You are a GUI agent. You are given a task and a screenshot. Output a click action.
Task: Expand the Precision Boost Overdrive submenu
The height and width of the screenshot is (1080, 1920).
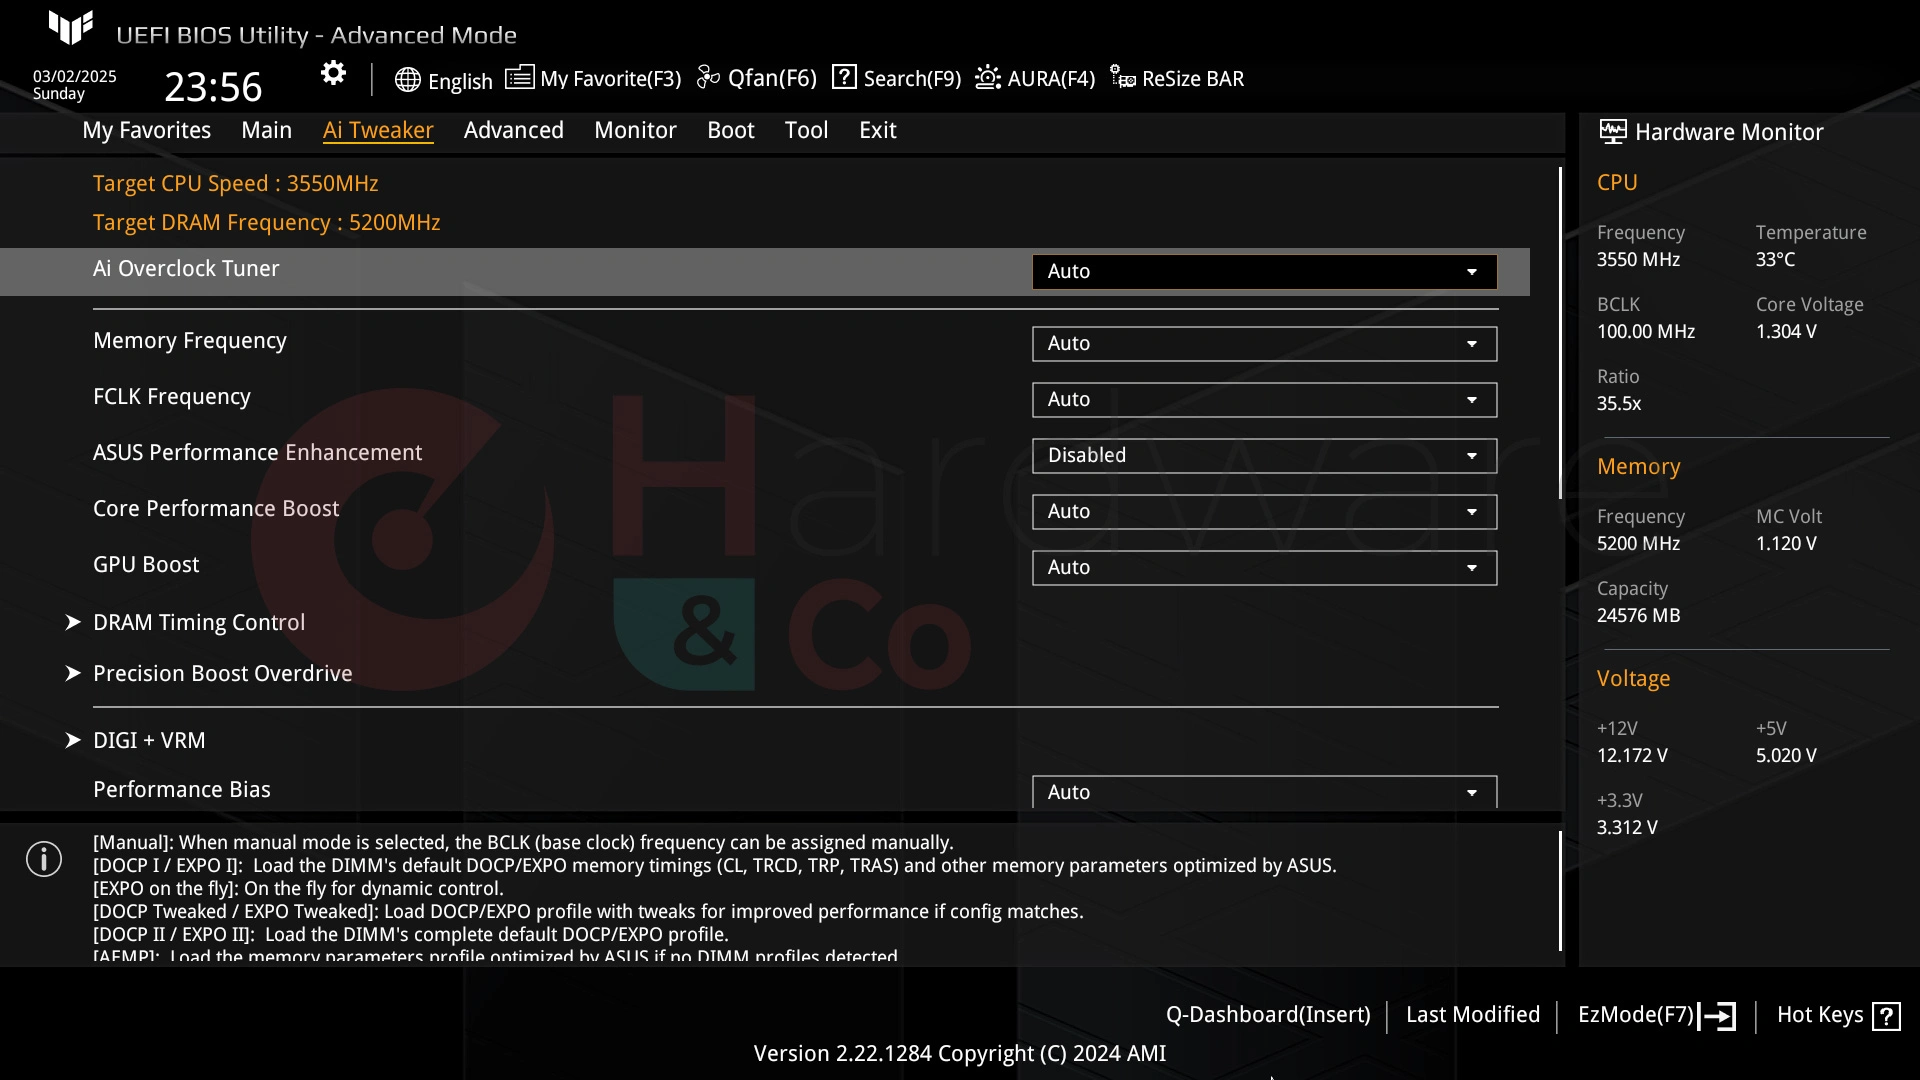tap(222, 673)
